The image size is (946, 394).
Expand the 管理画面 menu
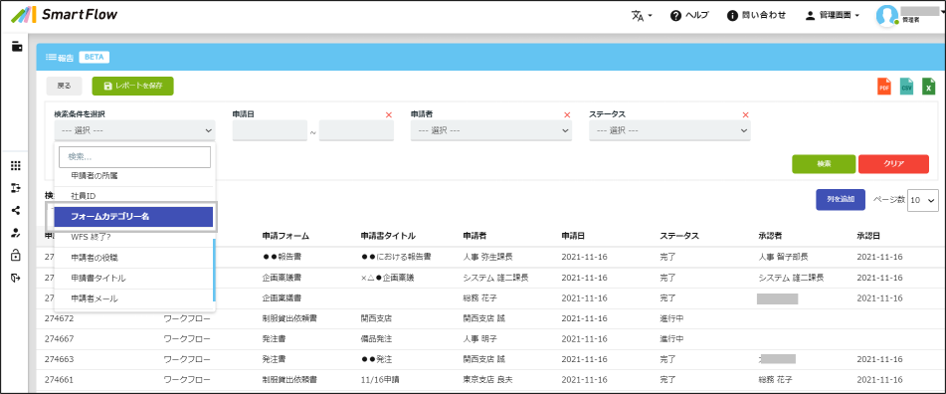833,16
